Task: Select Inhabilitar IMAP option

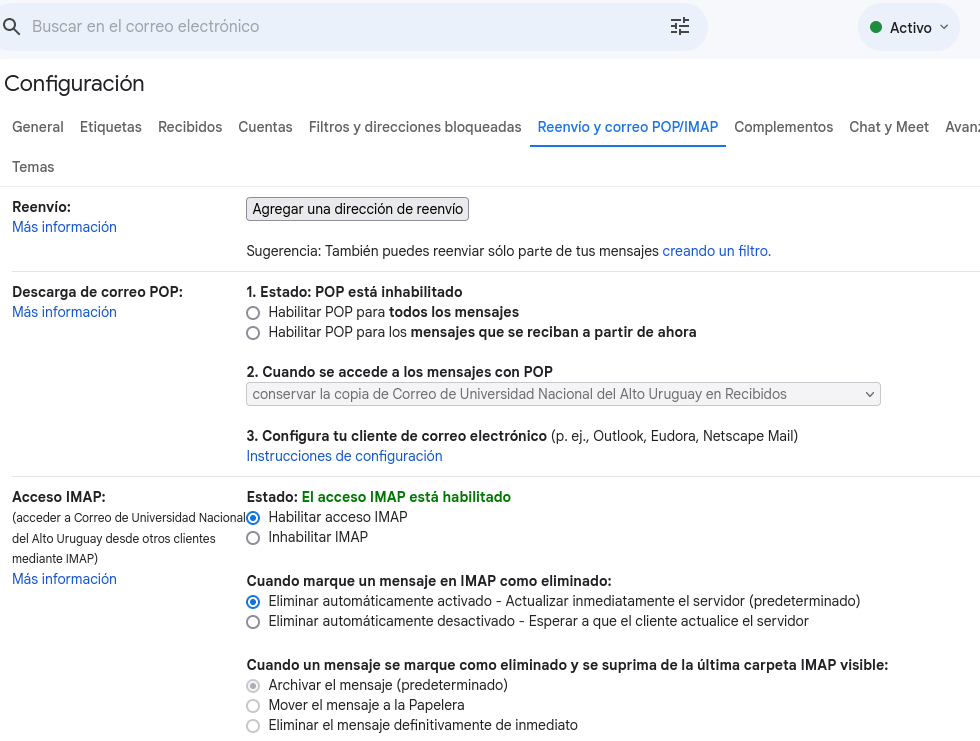Action: tap(253, 538)
